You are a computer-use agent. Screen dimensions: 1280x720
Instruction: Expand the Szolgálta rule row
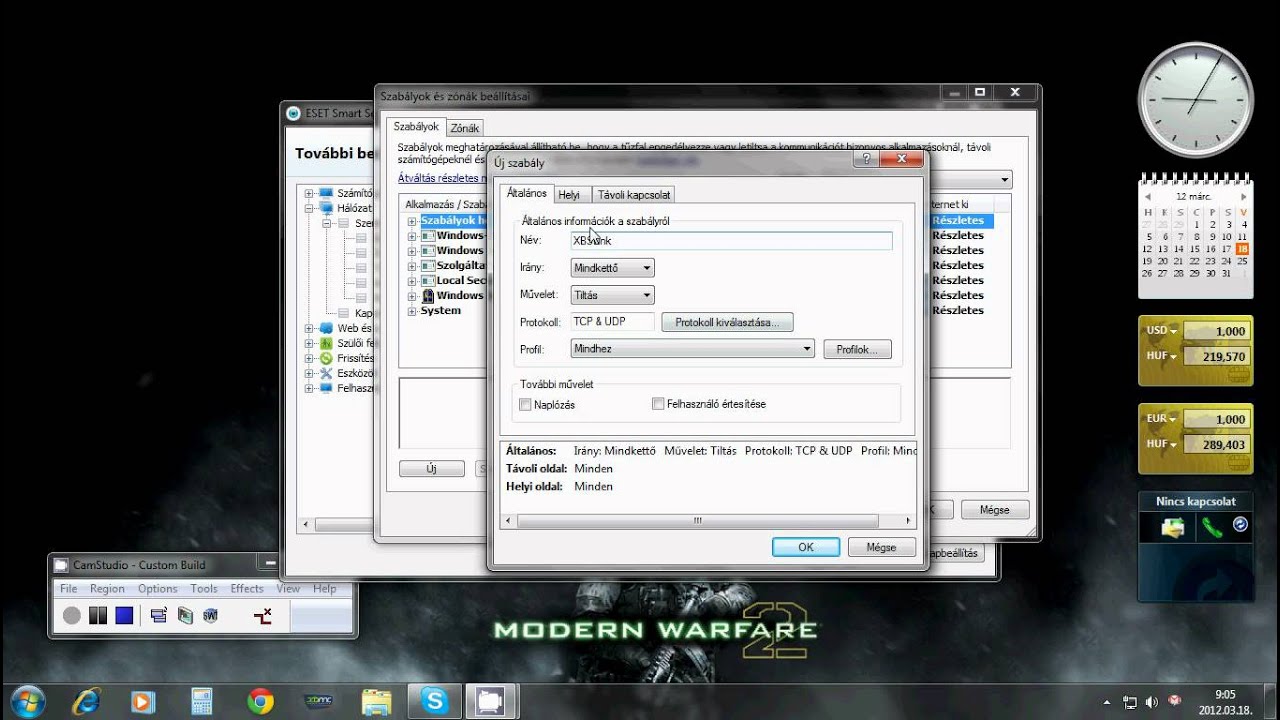412,266
